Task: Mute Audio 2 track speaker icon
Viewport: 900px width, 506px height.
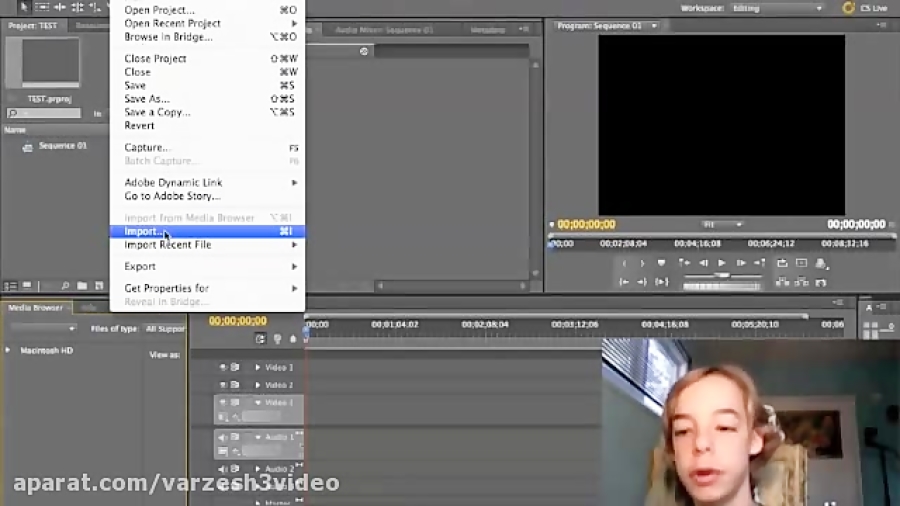Action: [223, 469]
